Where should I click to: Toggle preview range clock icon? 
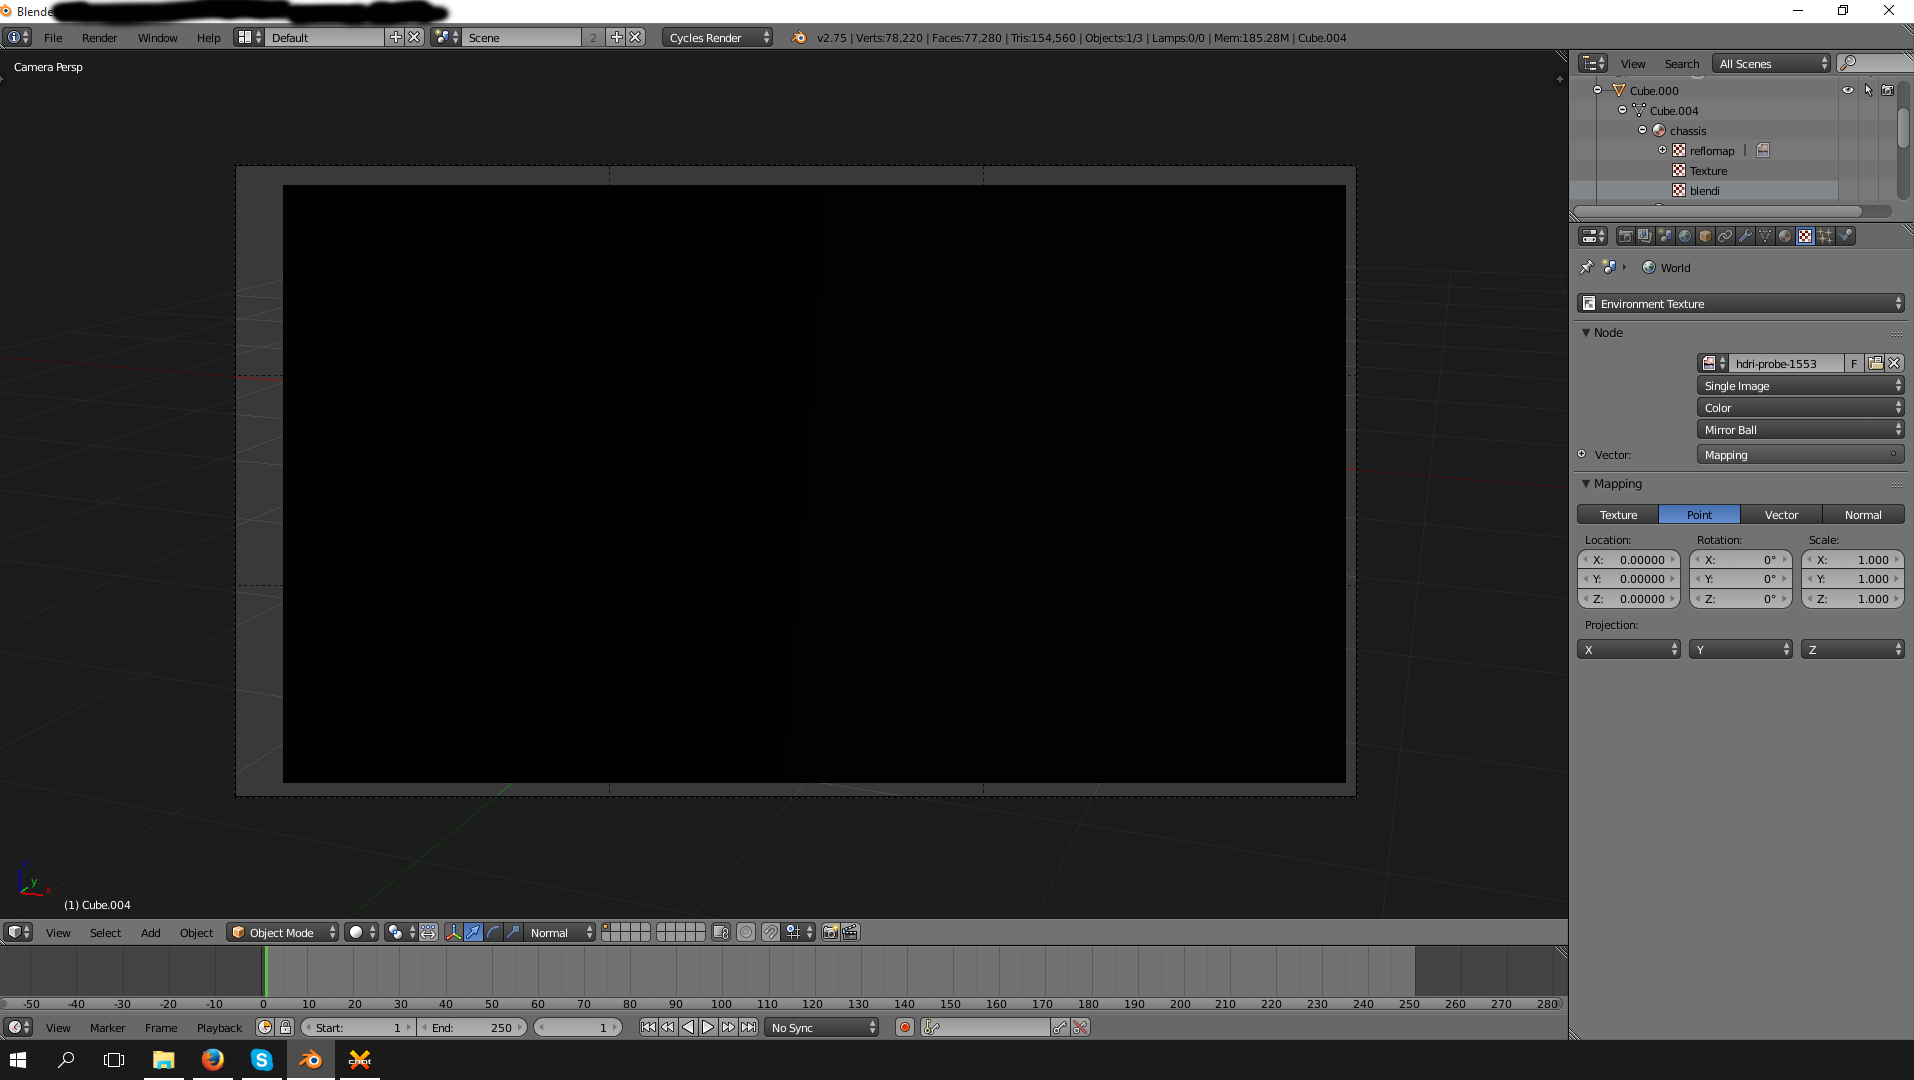click(x=265, y=1027)
